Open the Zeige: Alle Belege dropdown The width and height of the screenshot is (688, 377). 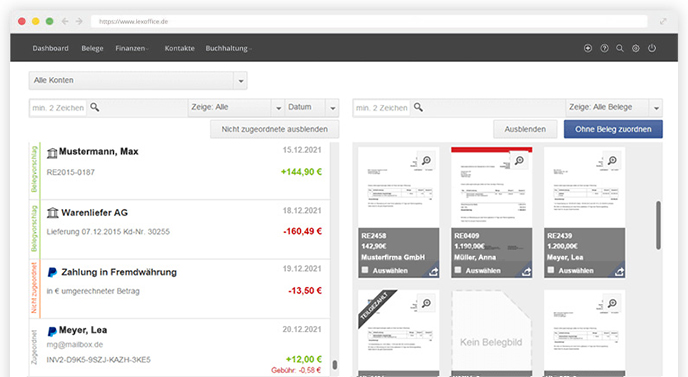[x=613, y=108]
